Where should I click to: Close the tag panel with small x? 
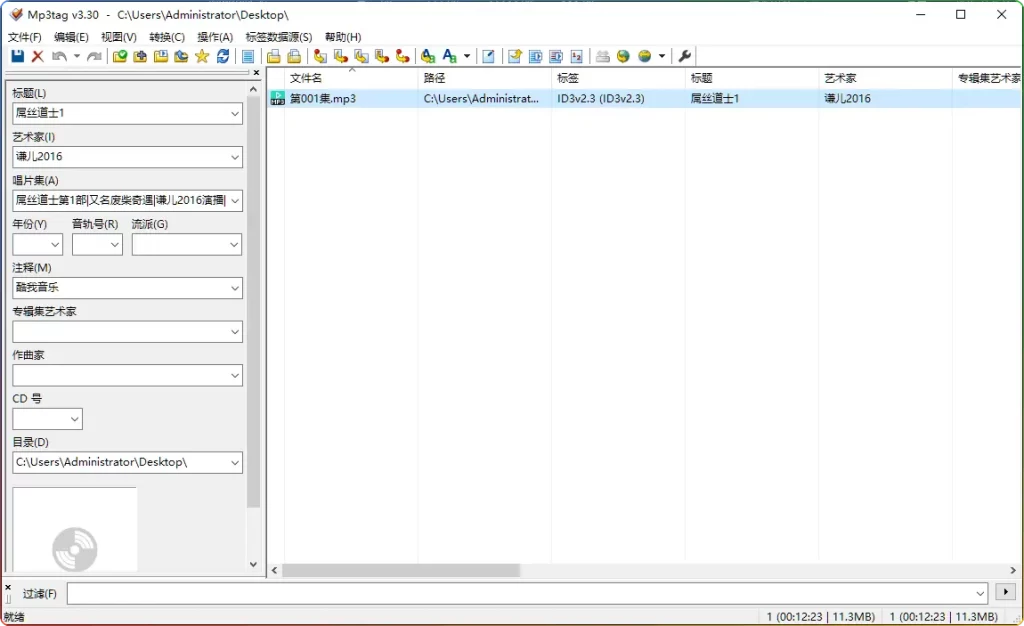[256, 72]
